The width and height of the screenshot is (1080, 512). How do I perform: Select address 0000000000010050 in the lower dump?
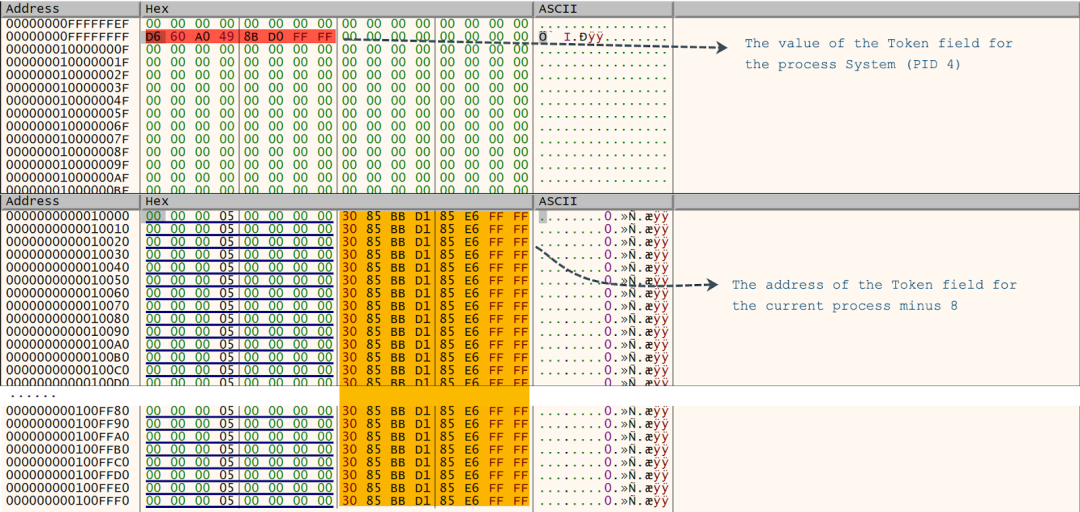(x=68, y=280)
